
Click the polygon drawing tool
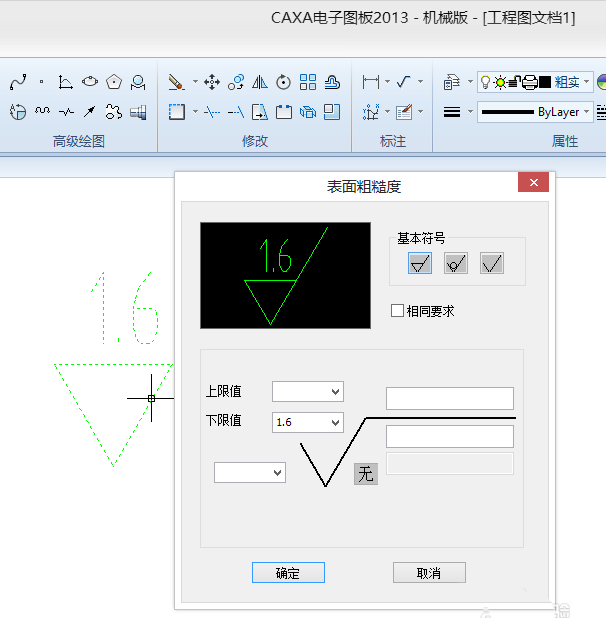114,82
